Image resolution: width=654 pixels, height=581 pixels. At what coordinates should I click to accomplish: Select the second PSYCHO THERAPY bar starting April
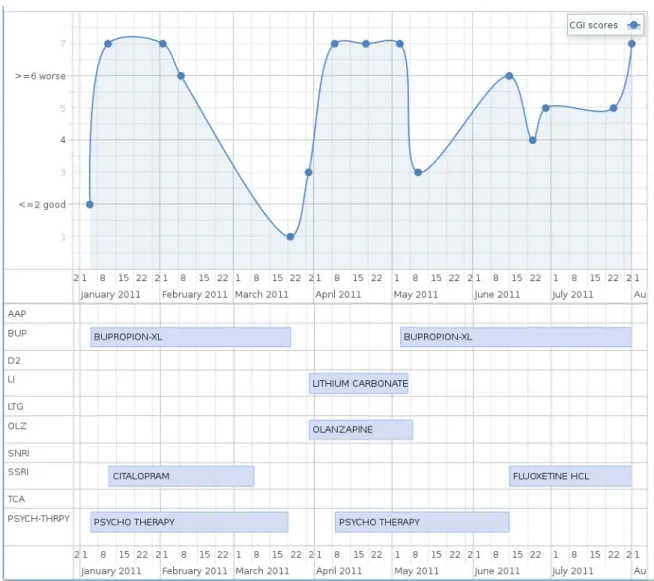pos(422,522)
